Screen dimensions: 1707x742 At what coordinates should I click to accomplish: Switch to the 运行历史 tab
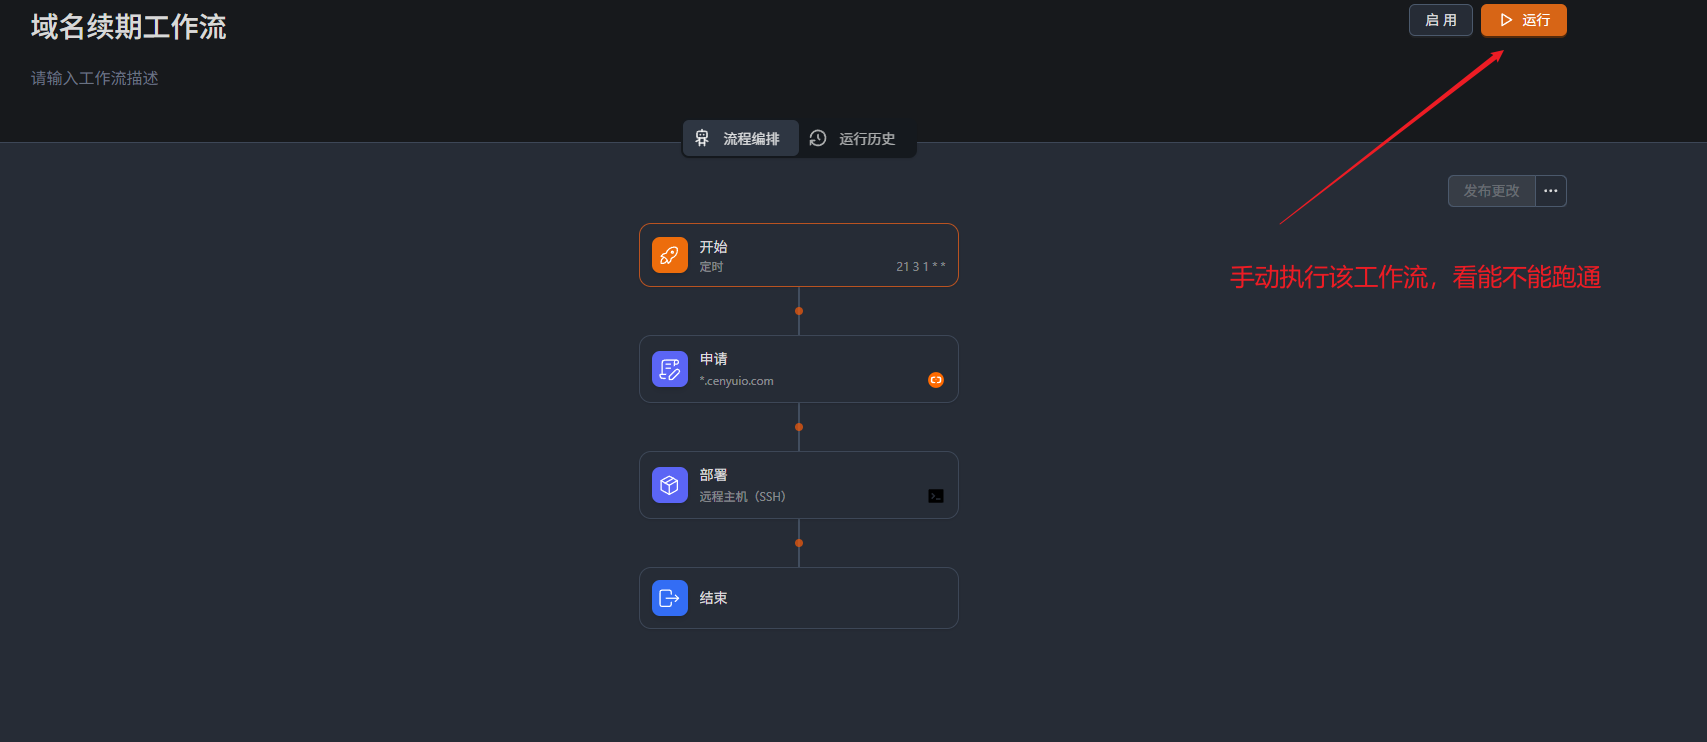click(x=866, y=139)
